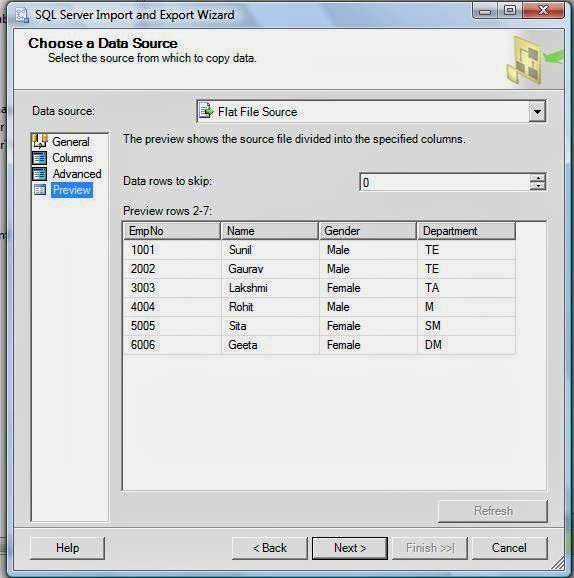Select cell 3003 in EmpNo column
This screenshot has width=574, height=578.
[173, 288]
